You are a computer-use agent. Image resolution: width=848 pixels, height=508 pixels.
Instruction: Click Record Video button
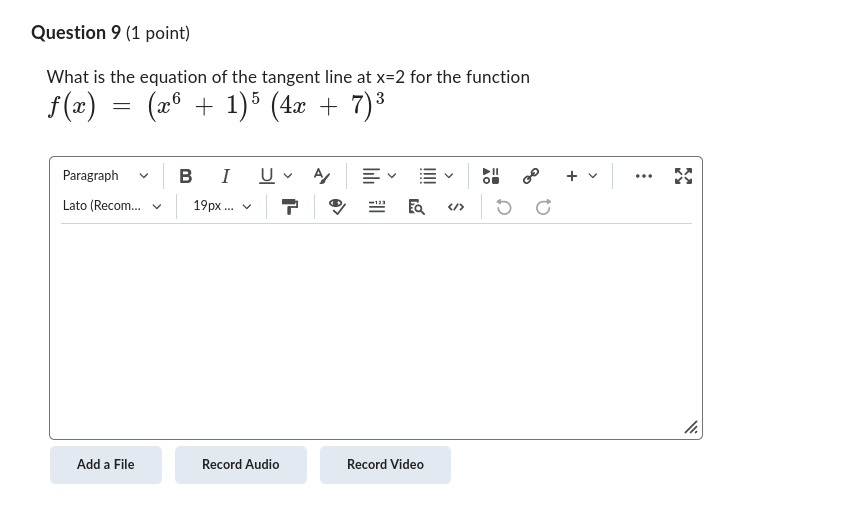pos(385,465)
